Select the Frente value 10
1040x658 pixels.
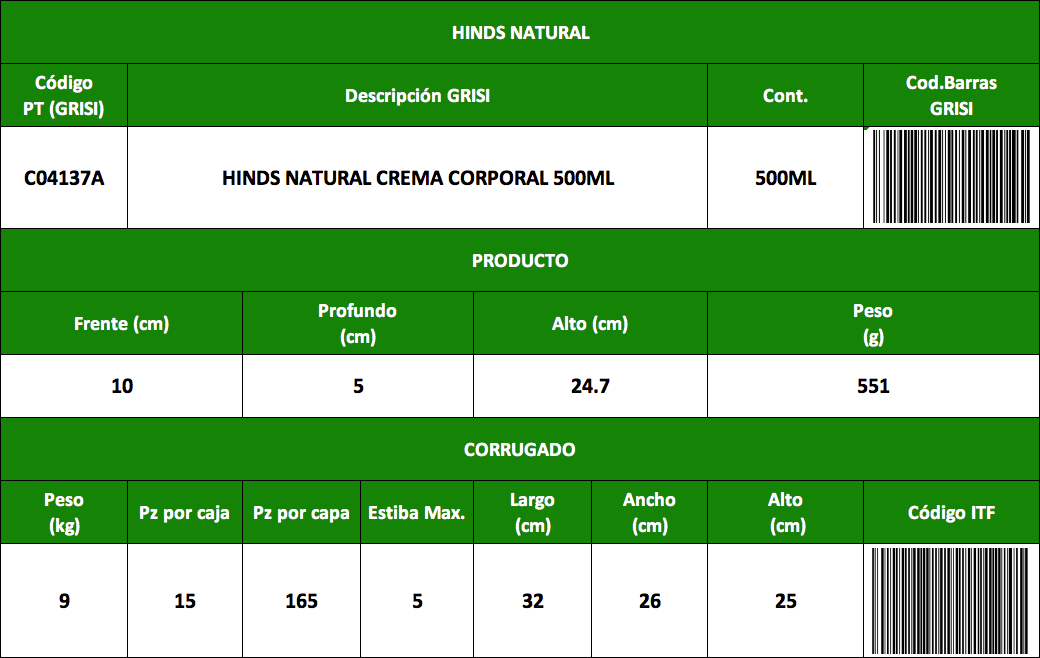click(x=121, y=386)
